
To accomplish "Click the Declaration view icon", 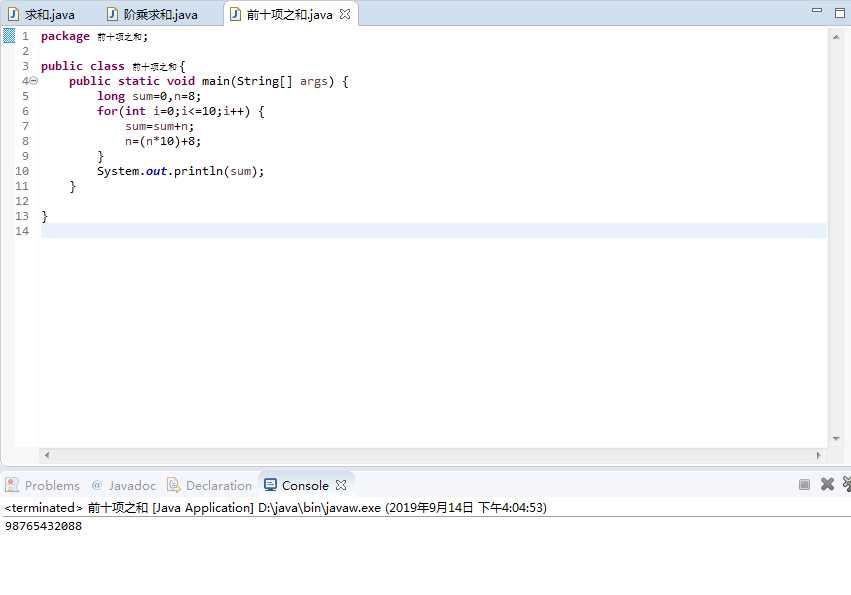I will coord(174,485).
